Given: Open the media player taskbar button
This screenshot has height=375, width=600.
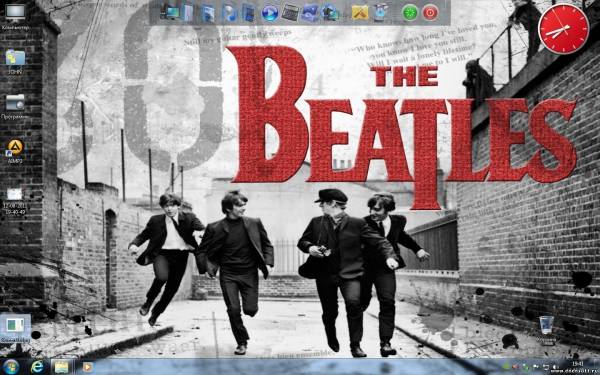Looking at the screenshot, I should pyautogui.click(x=87, y=367).
